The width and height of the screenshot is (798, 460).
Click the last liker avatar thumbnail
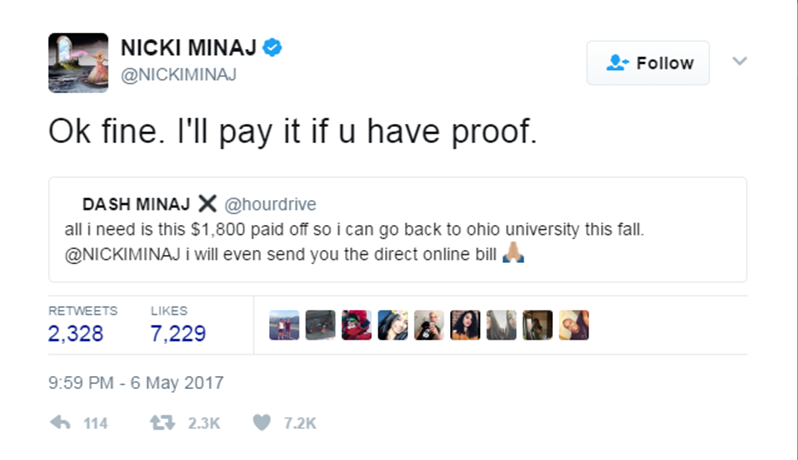(574, 325)
